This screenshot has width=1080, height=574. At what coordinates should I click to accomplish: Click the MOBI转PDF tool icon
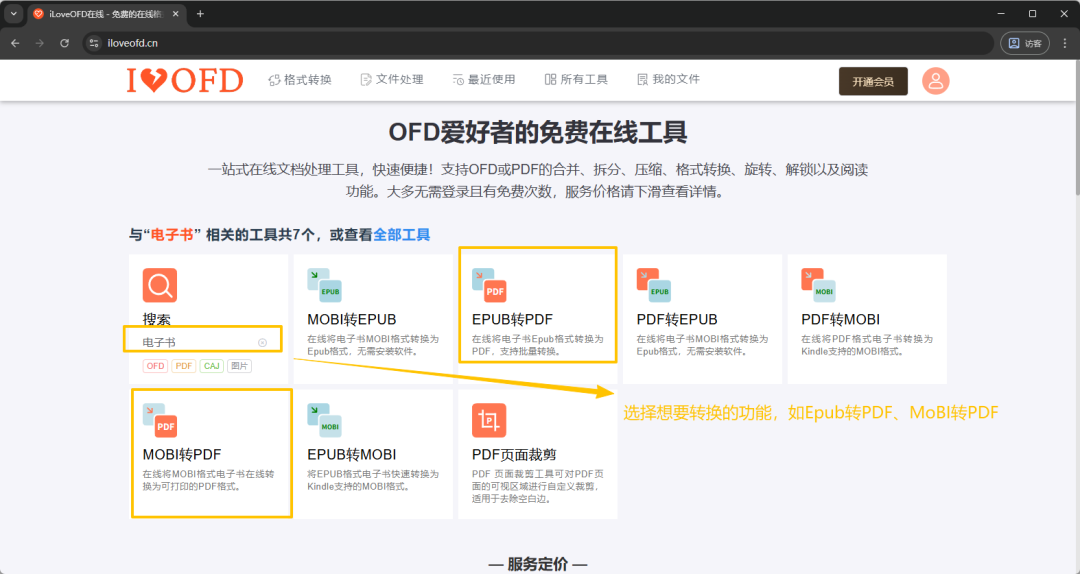coord(160,420)
